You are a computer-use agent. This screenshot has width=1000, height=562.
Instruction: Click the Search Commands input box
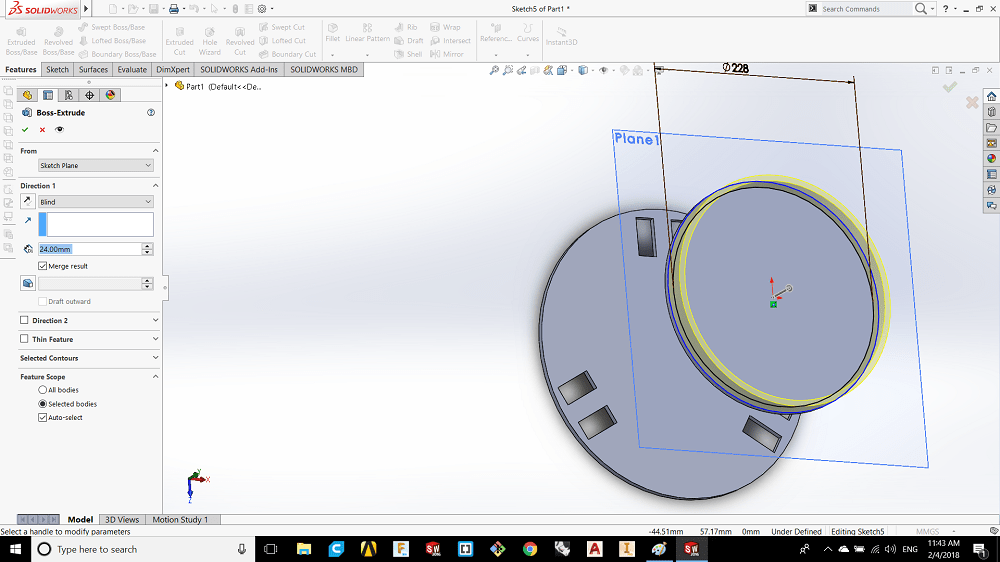[865, 9]
